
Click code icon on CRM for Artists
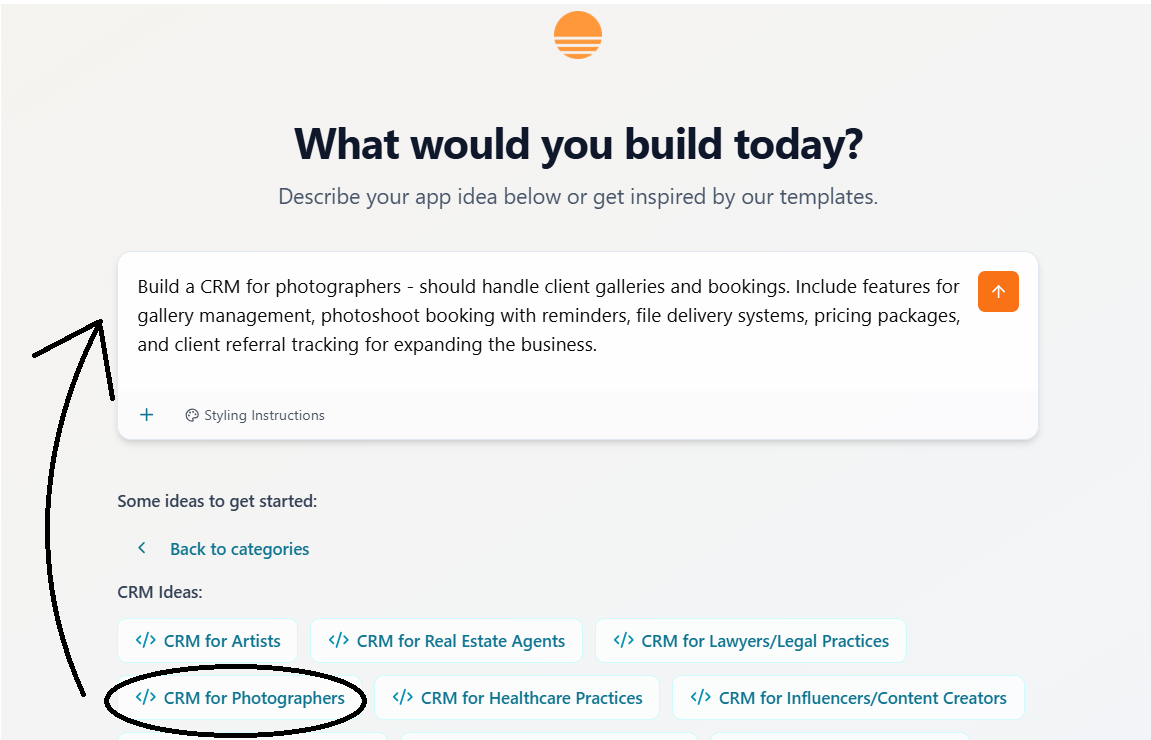146,641
